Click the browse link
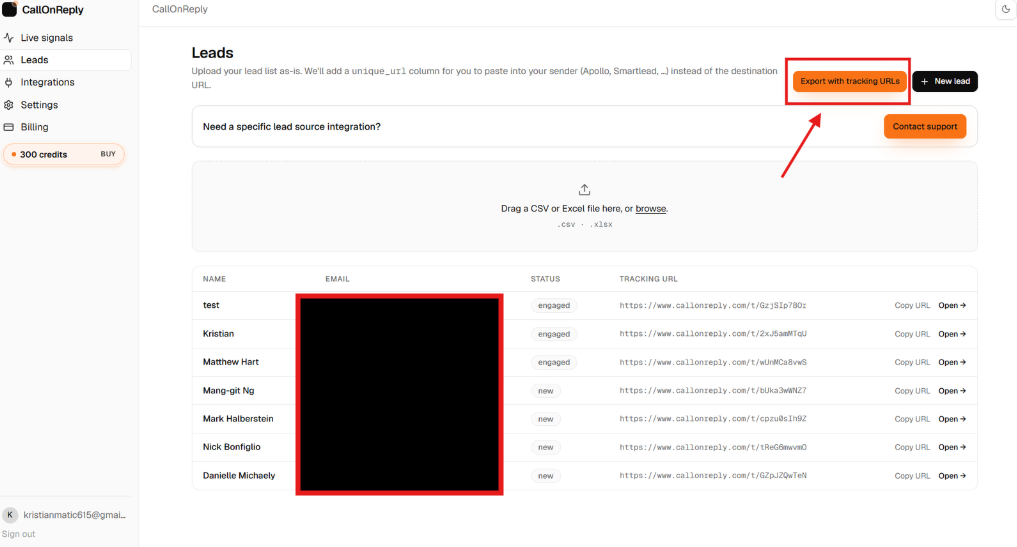The height and width of the screenshot is (547, 1017). click(651, 208)
